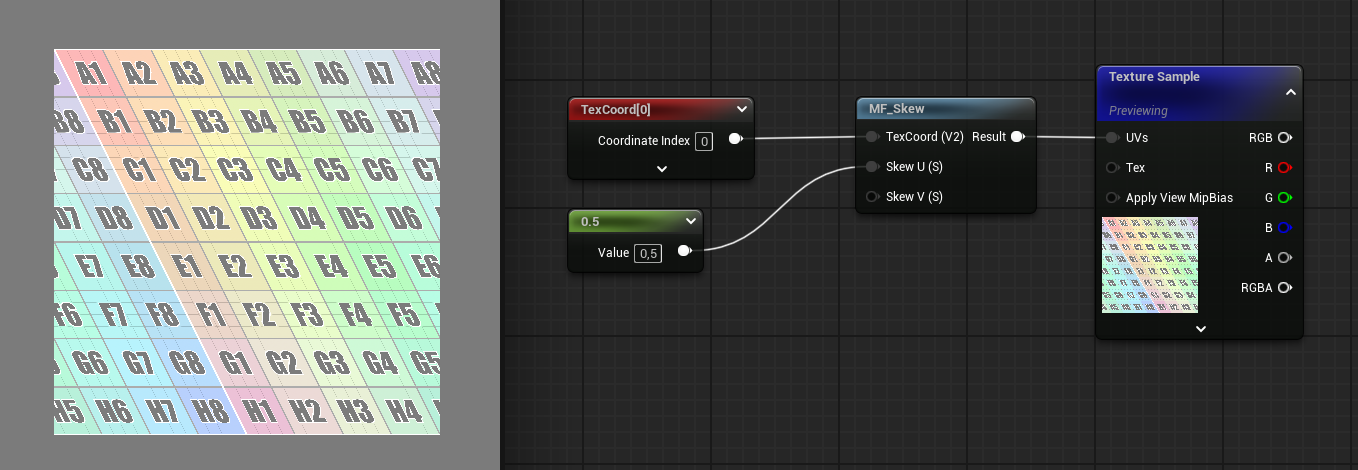
Task: Collapse Texture Sample node with top arrow
Action: 1290,92
